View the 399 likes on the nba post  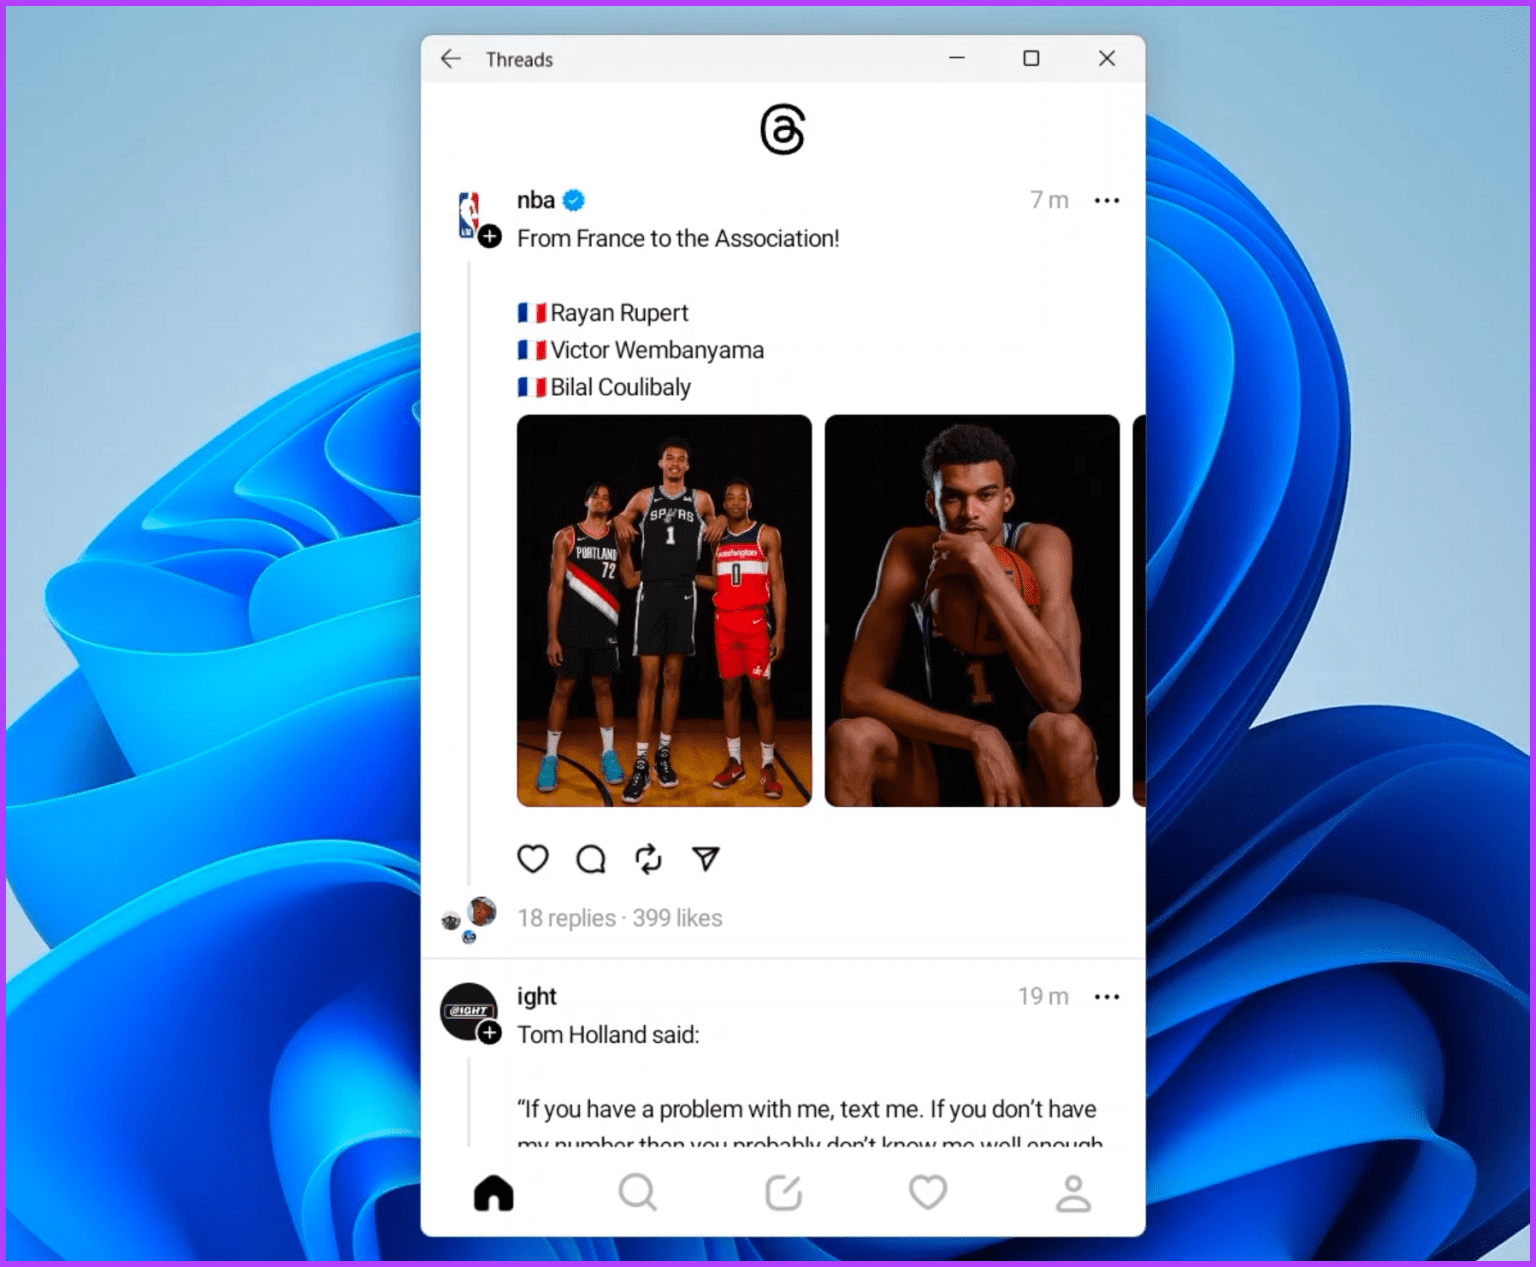coord(677,918)
